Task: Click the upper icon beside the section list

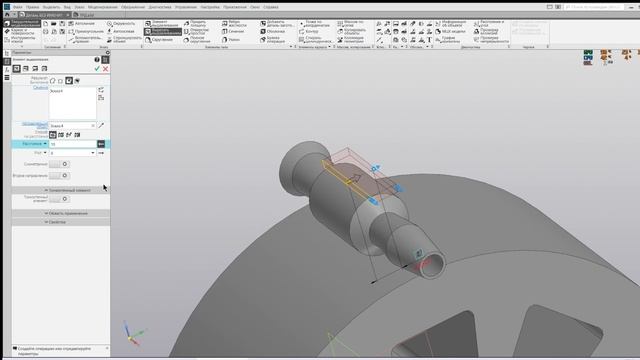Action: (x=101, y=90)
